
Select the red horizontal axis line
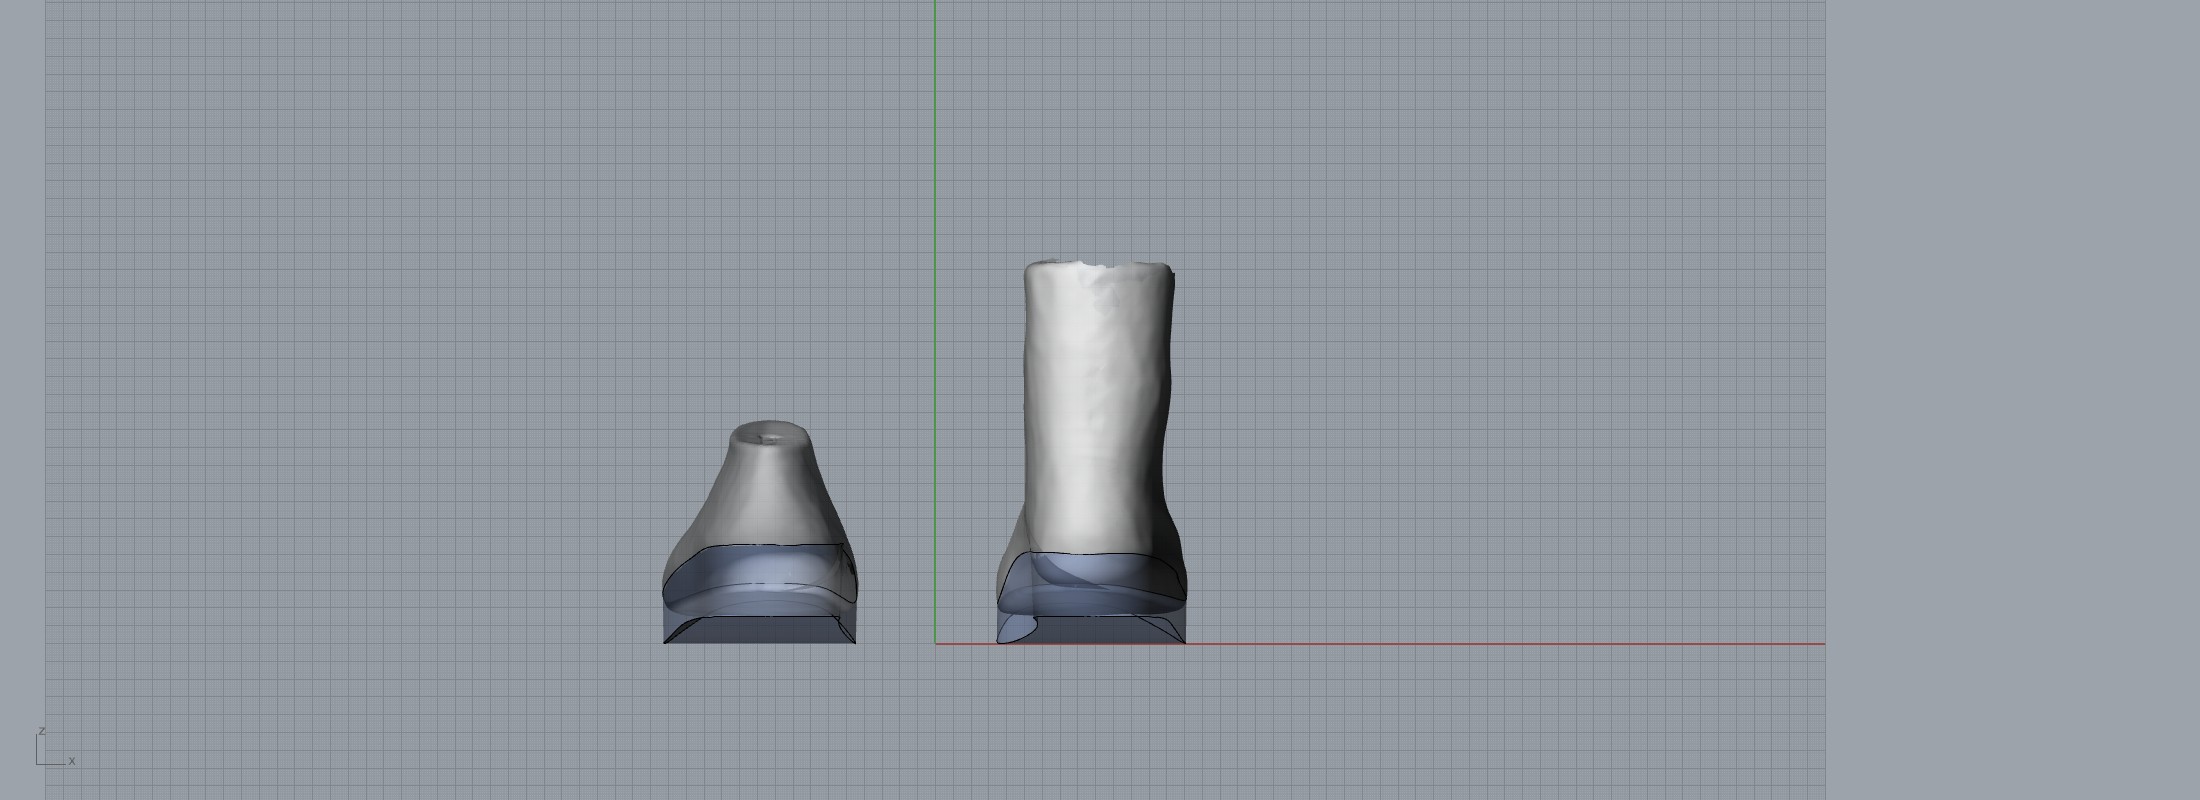pyautogui.click(x=1500, y=644)
